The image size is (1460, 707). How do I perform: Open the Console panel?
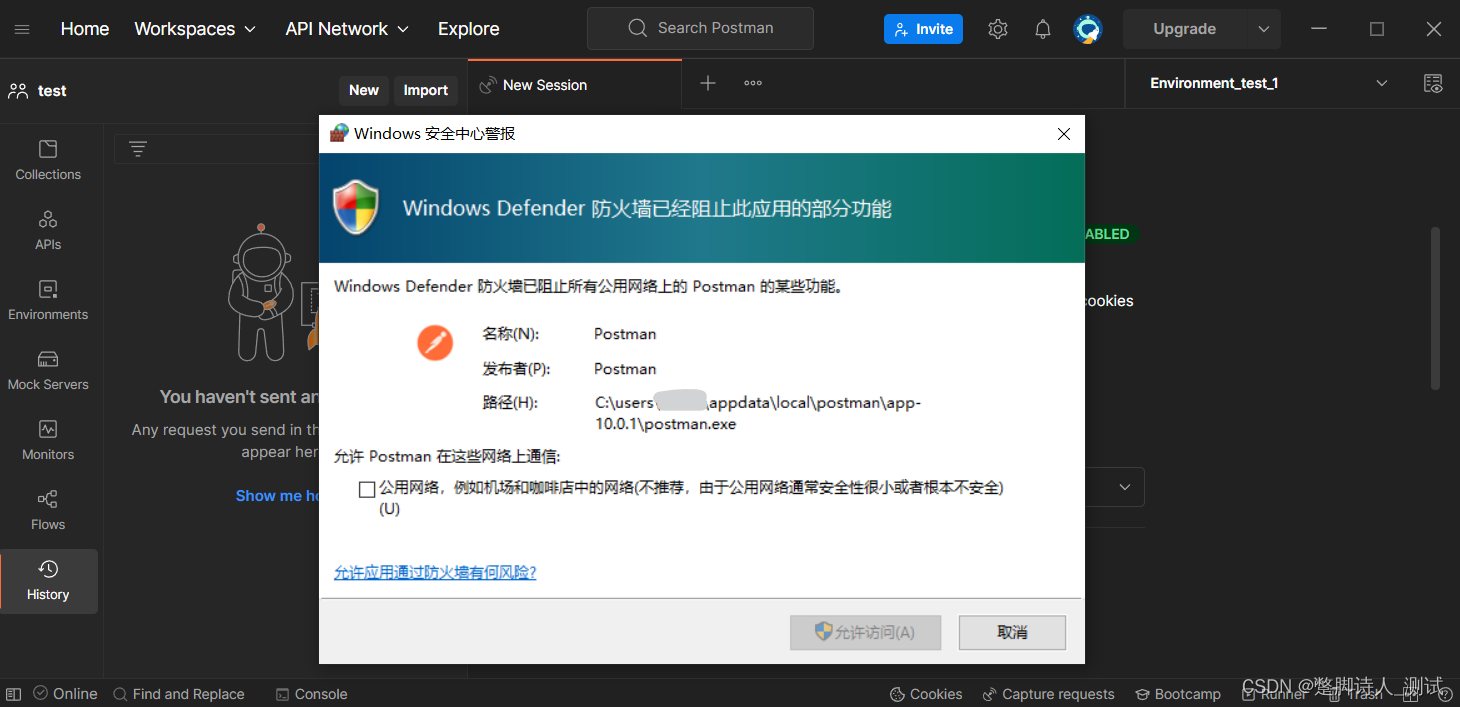(x=312, y=694)
